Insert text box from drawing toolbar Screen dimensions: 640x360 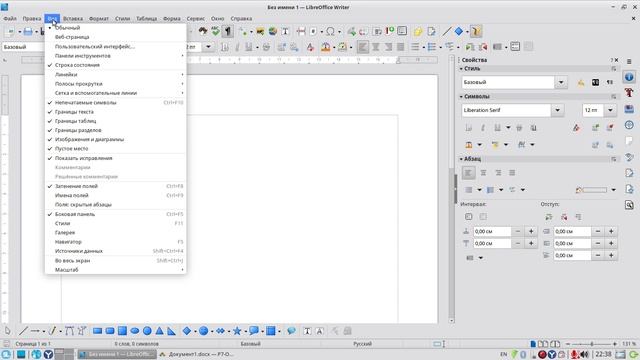click(x=307, y=331)
